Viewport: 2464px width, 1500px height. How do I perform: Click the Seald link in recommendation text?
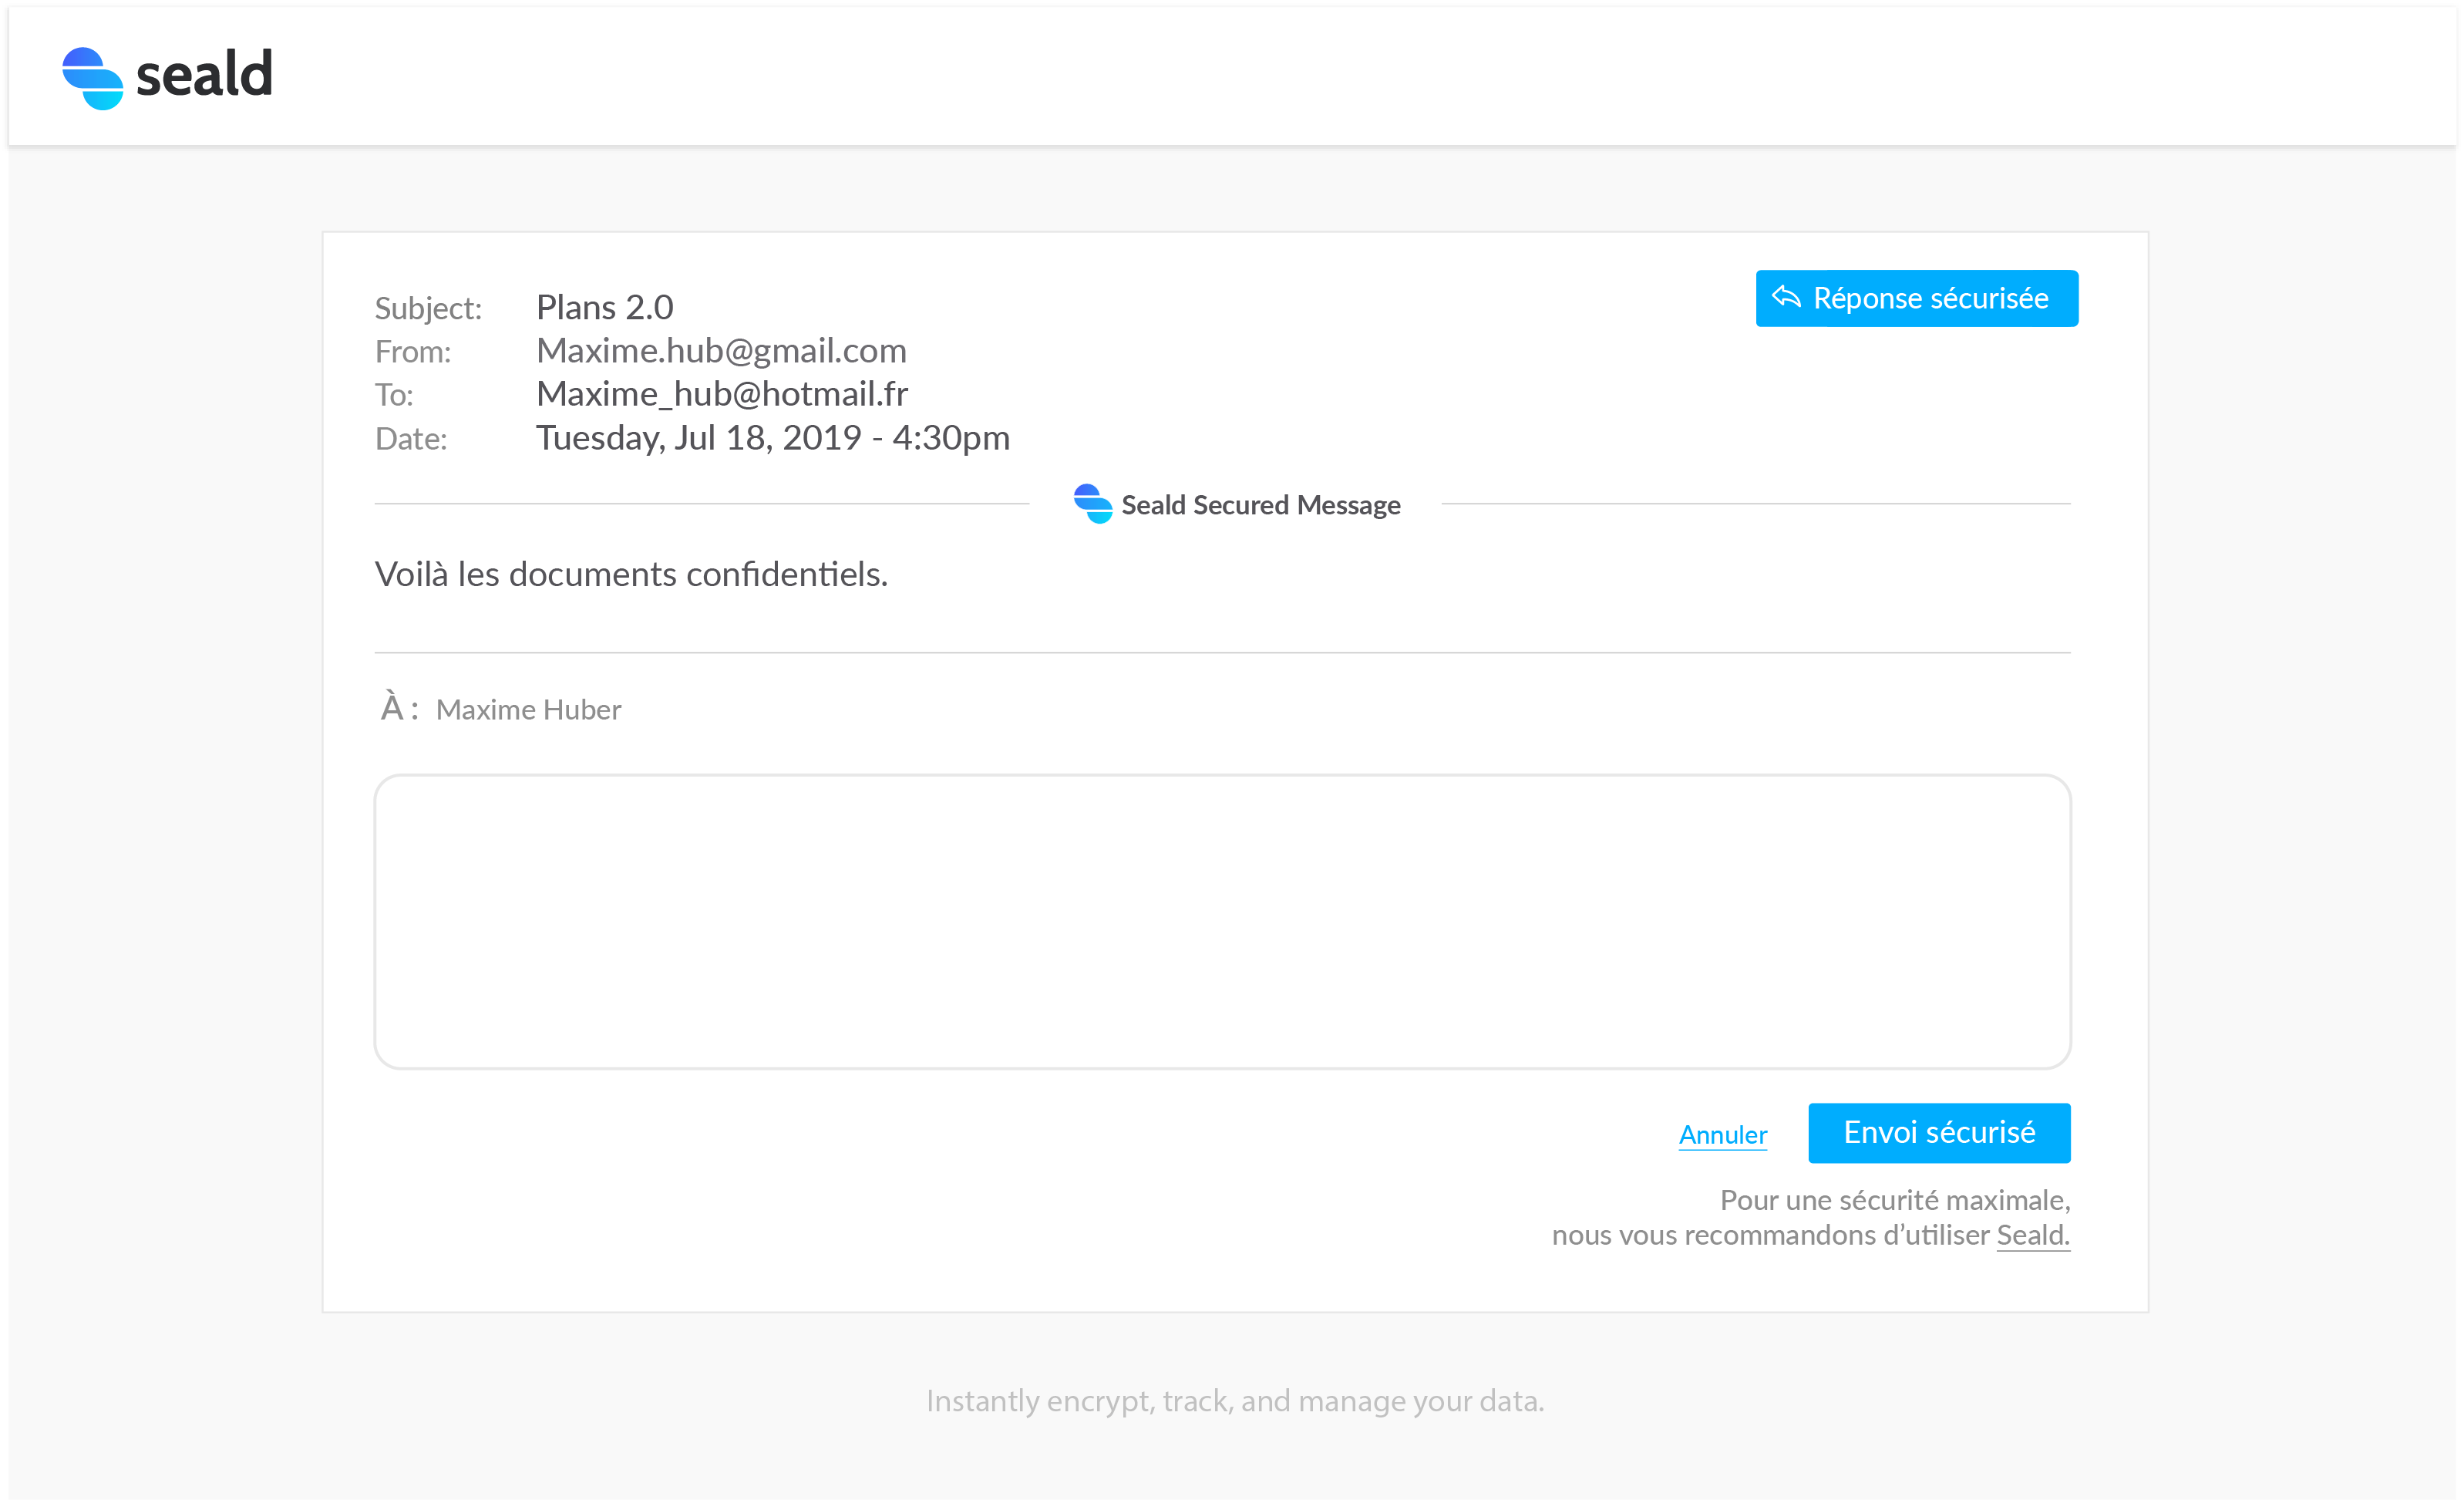(2033, 1234)
